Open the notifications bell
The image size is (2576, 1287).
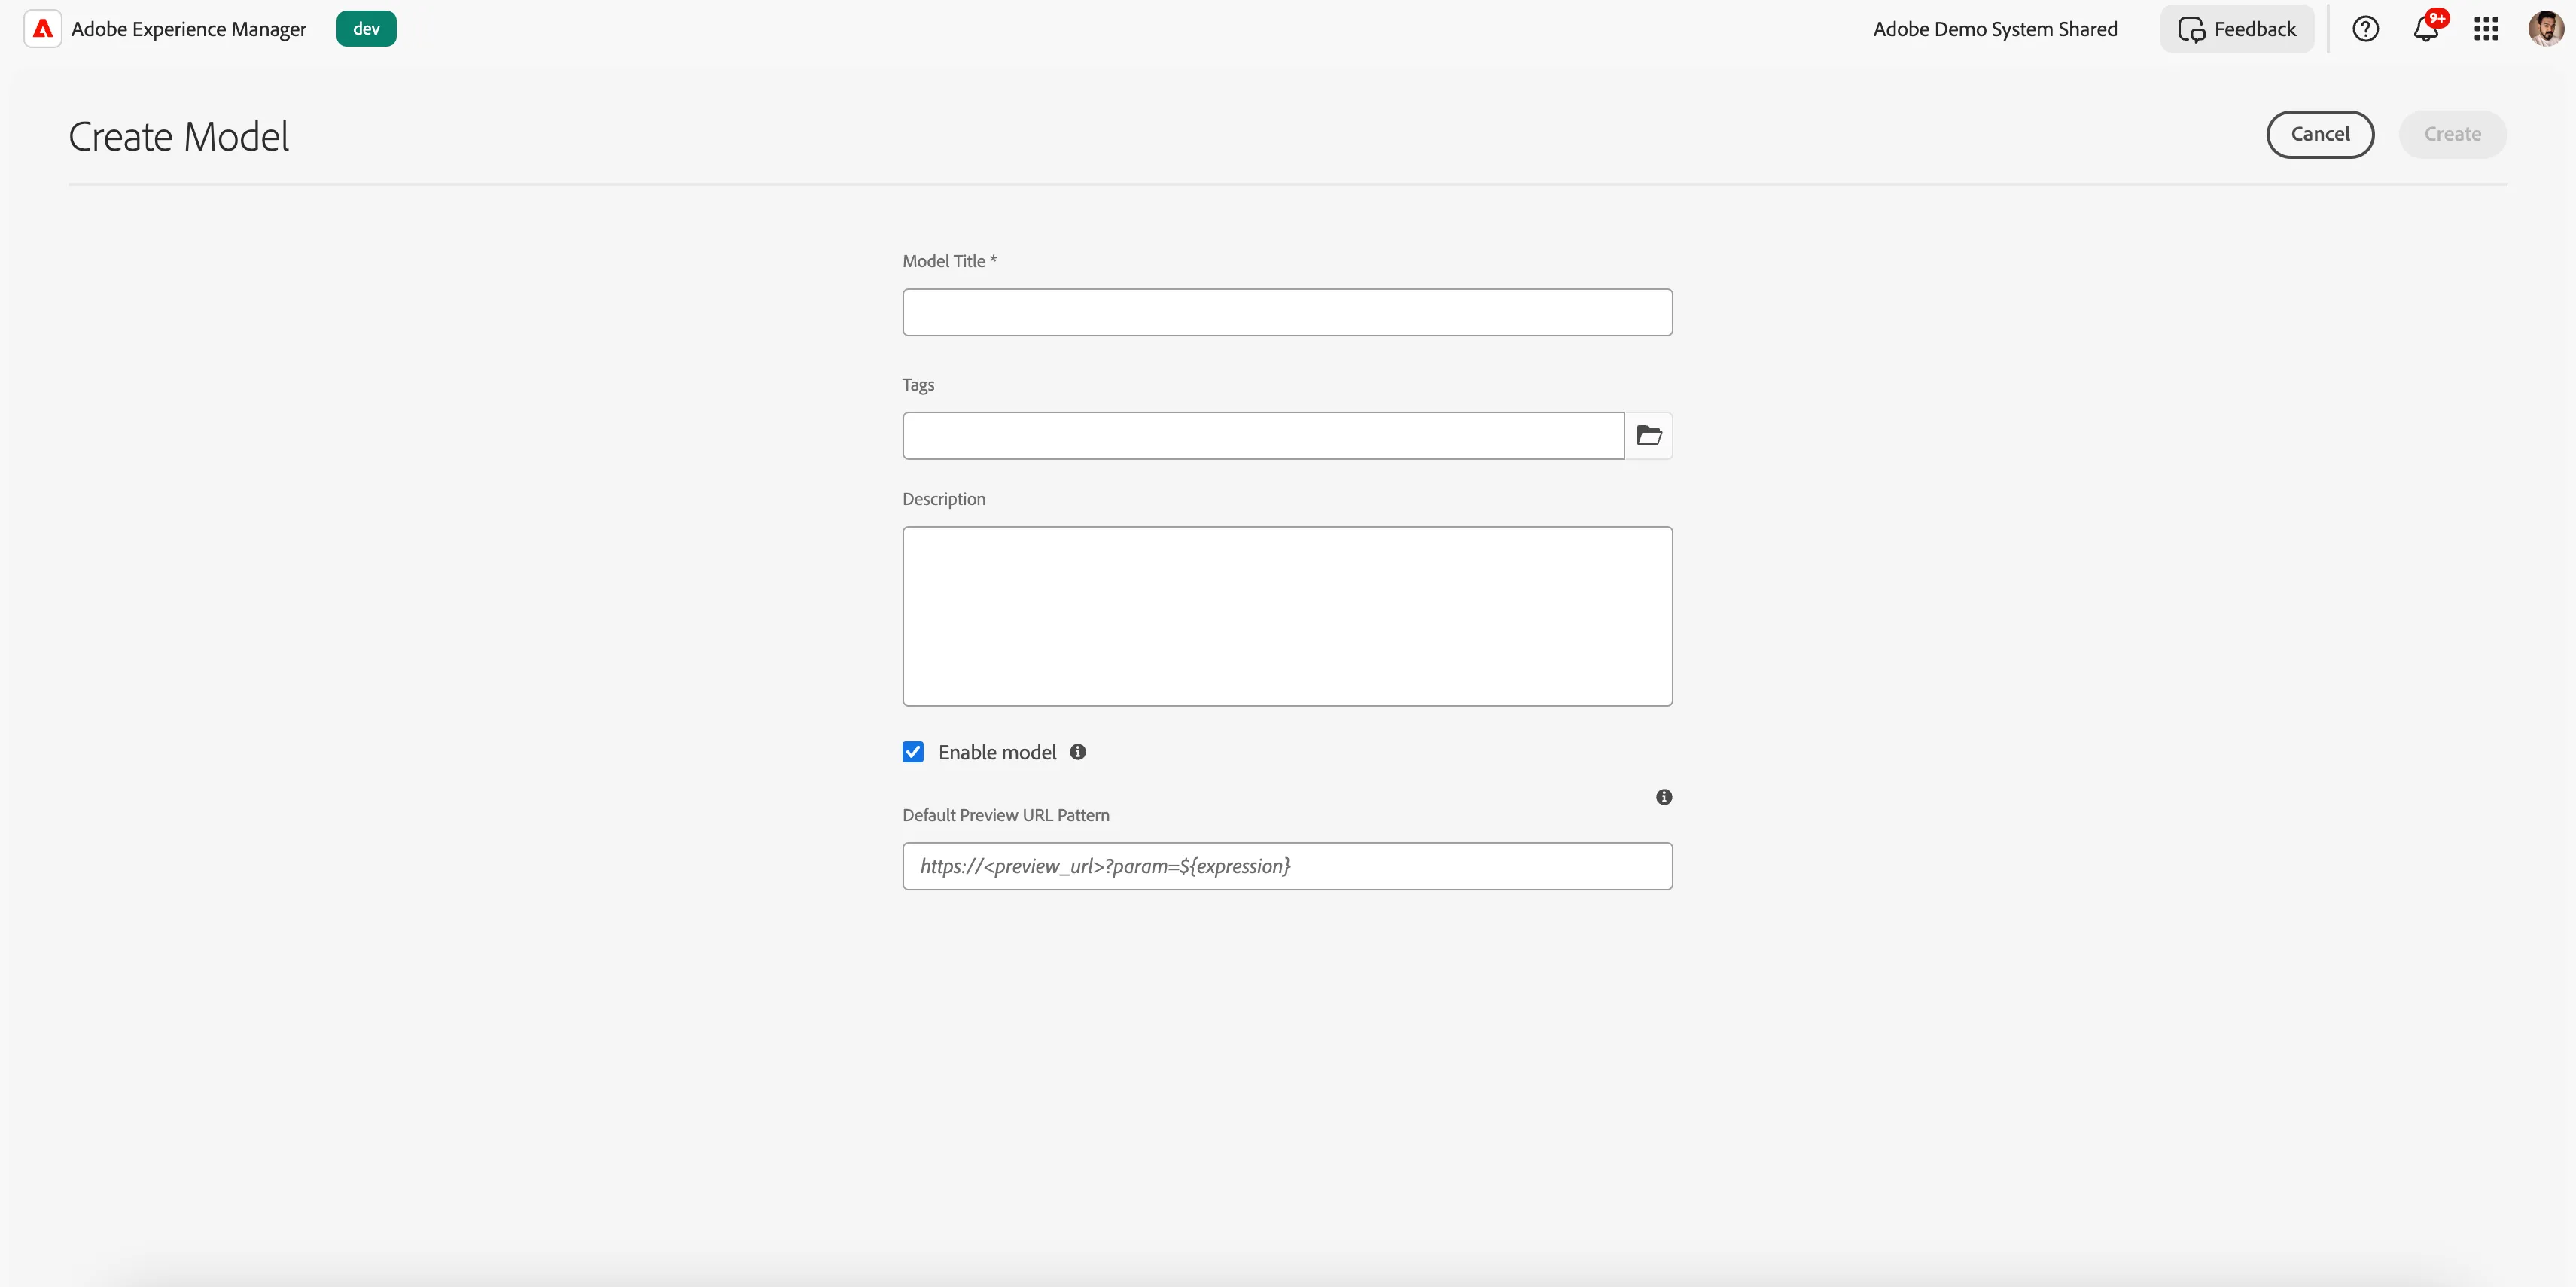pos(2427,28)
